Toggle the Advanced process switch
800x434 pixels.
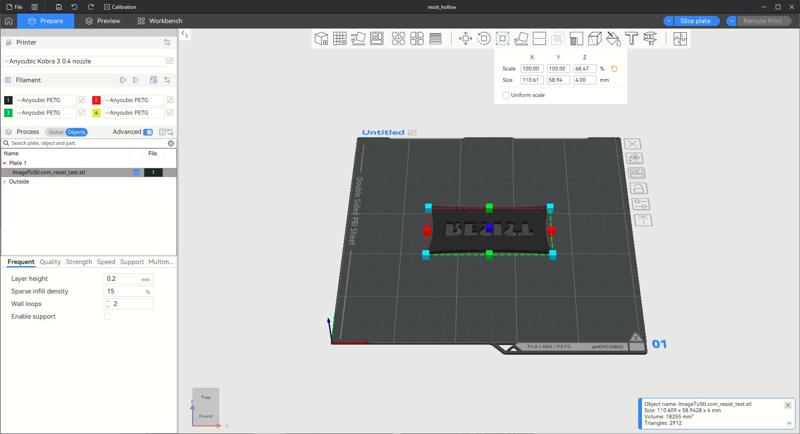point(148,132)
